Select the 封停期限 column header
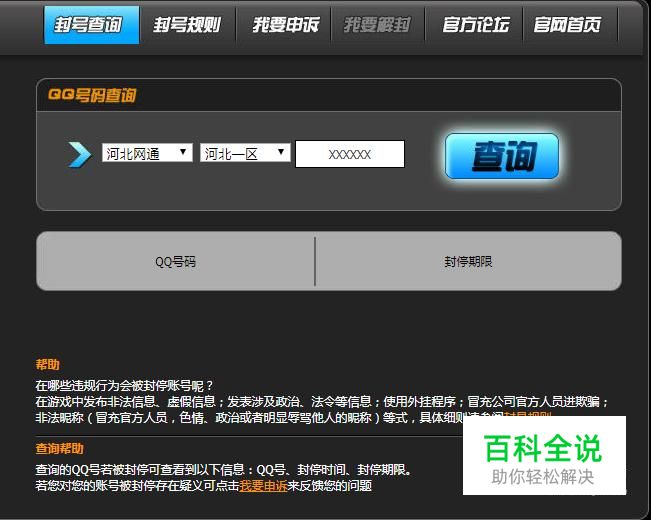 tap(468, 262)
